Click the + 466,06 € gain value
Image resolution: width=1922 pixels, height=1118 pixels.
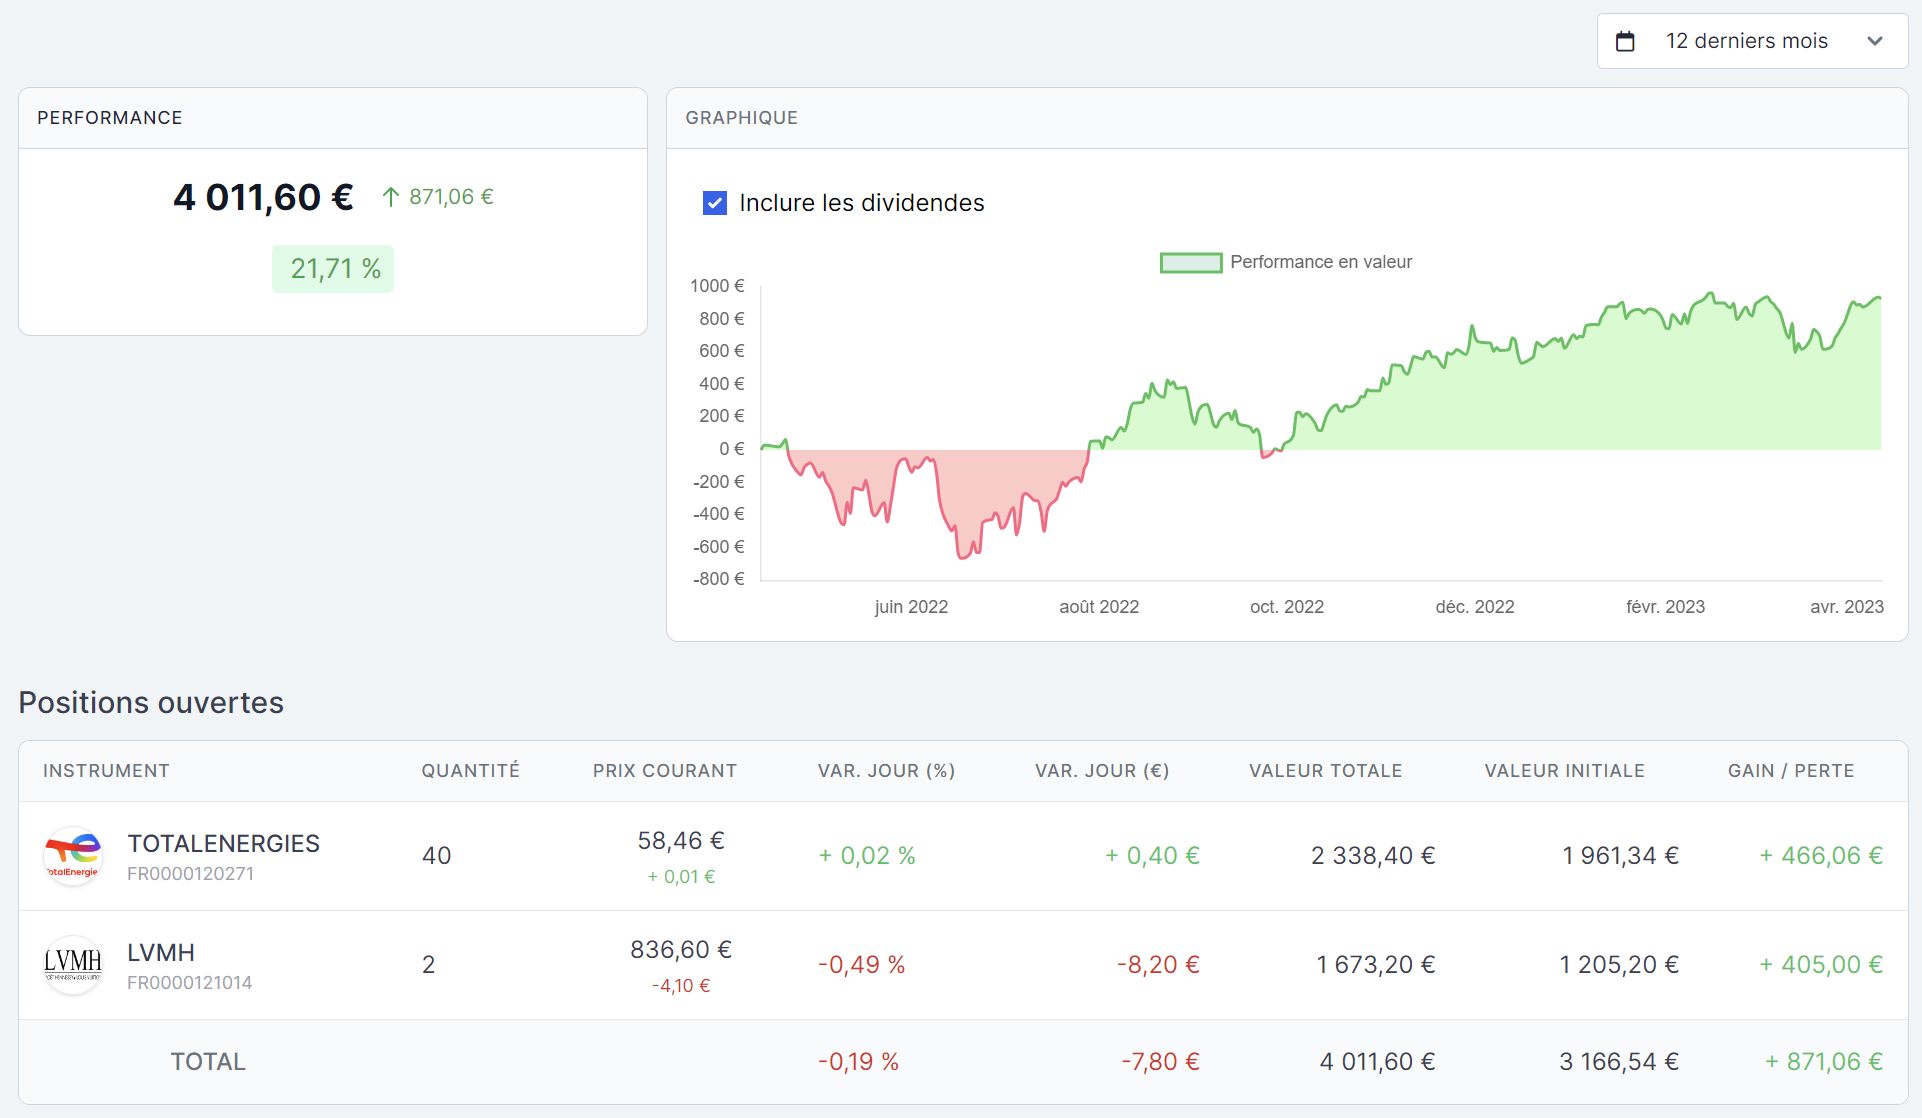tap(1821, 856)
